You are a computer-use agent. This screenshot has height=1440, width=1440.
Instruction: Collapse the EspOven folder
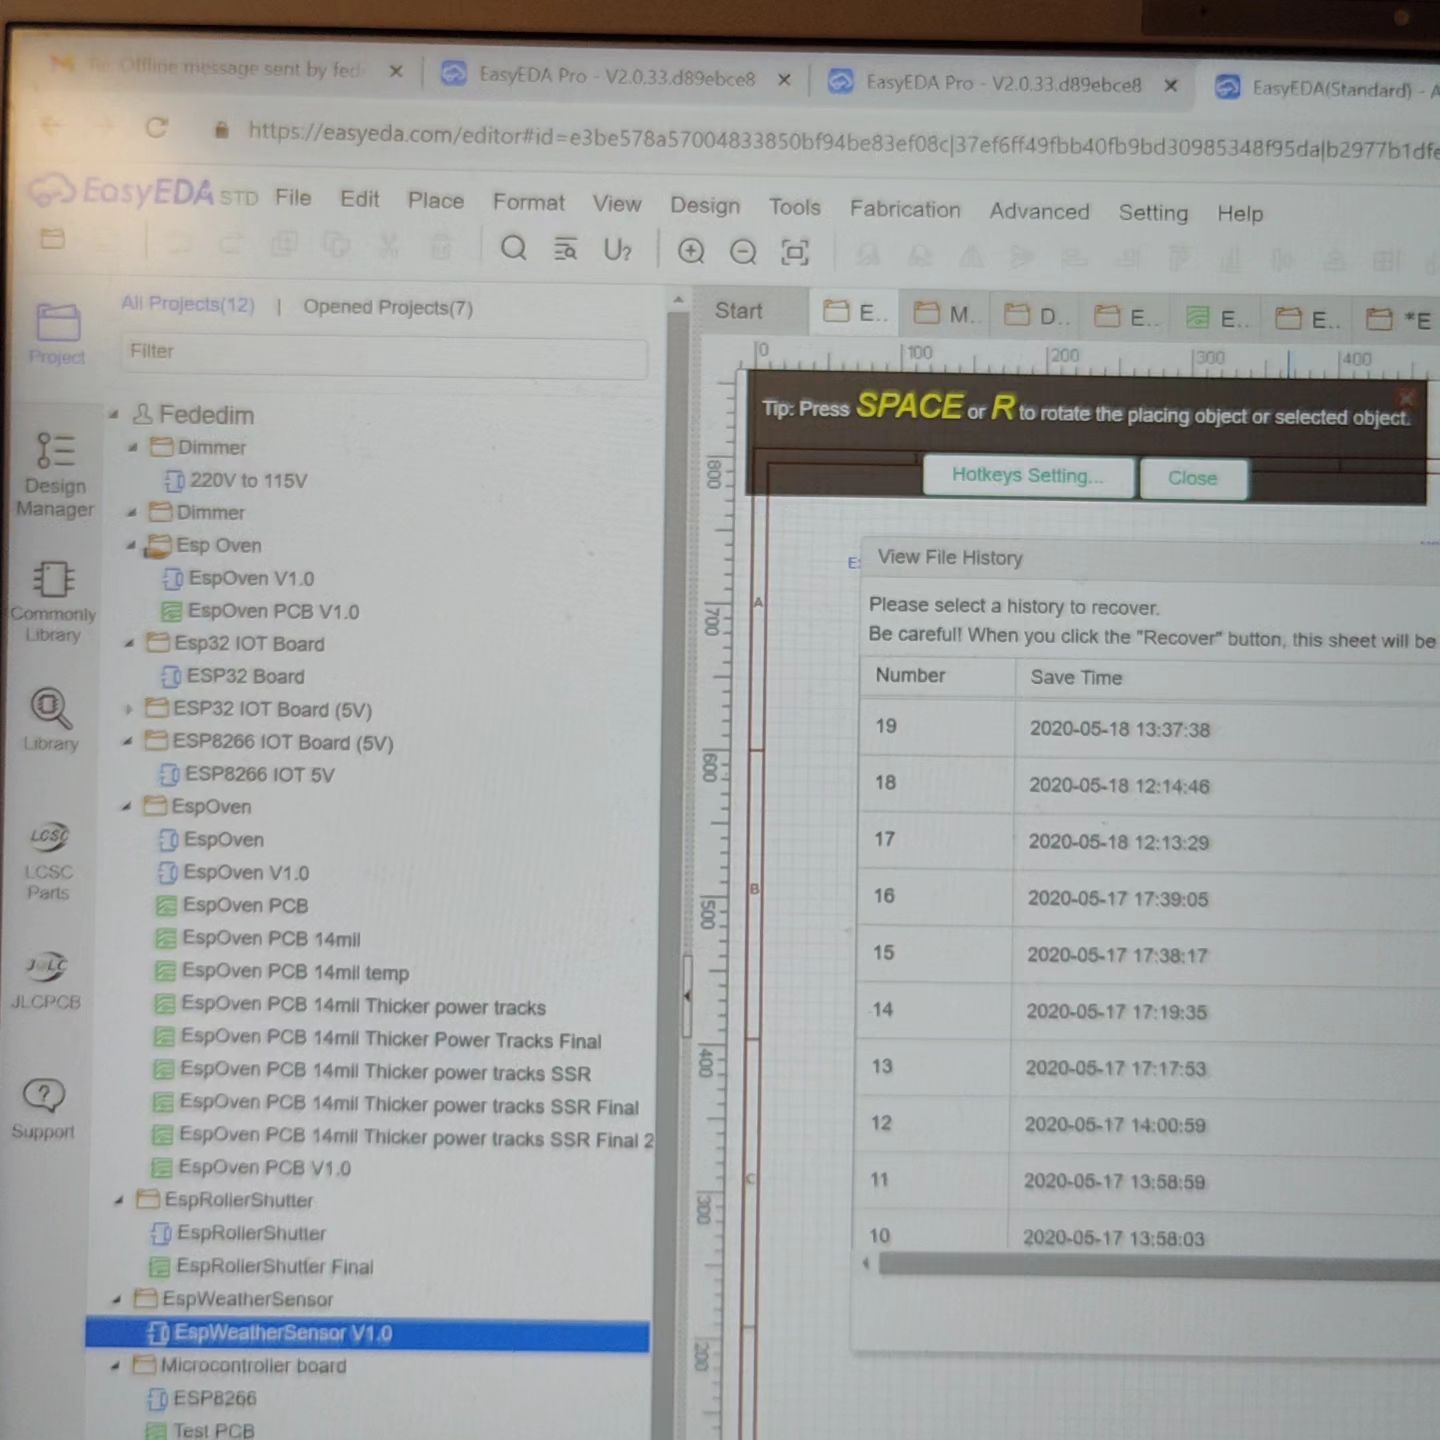click(125, 806)
